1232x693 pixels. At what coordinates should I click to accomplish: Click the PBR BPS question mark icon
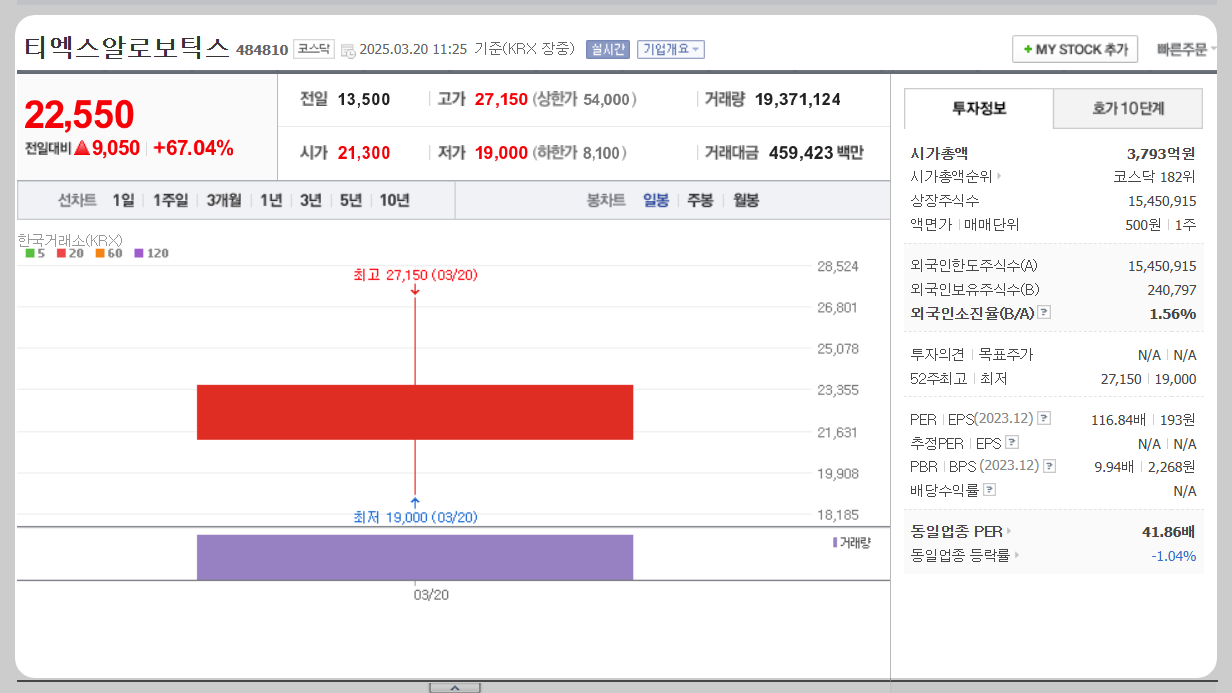click(x=1049, y=465)
